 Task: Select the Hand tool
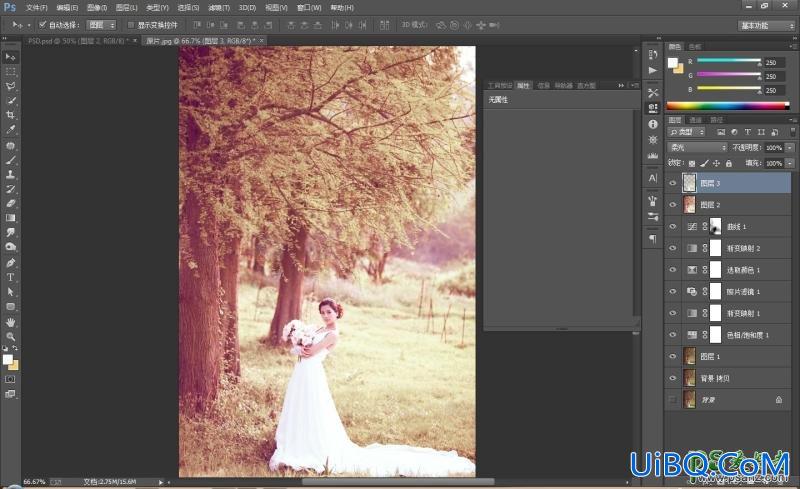click(x=10, y=322)
